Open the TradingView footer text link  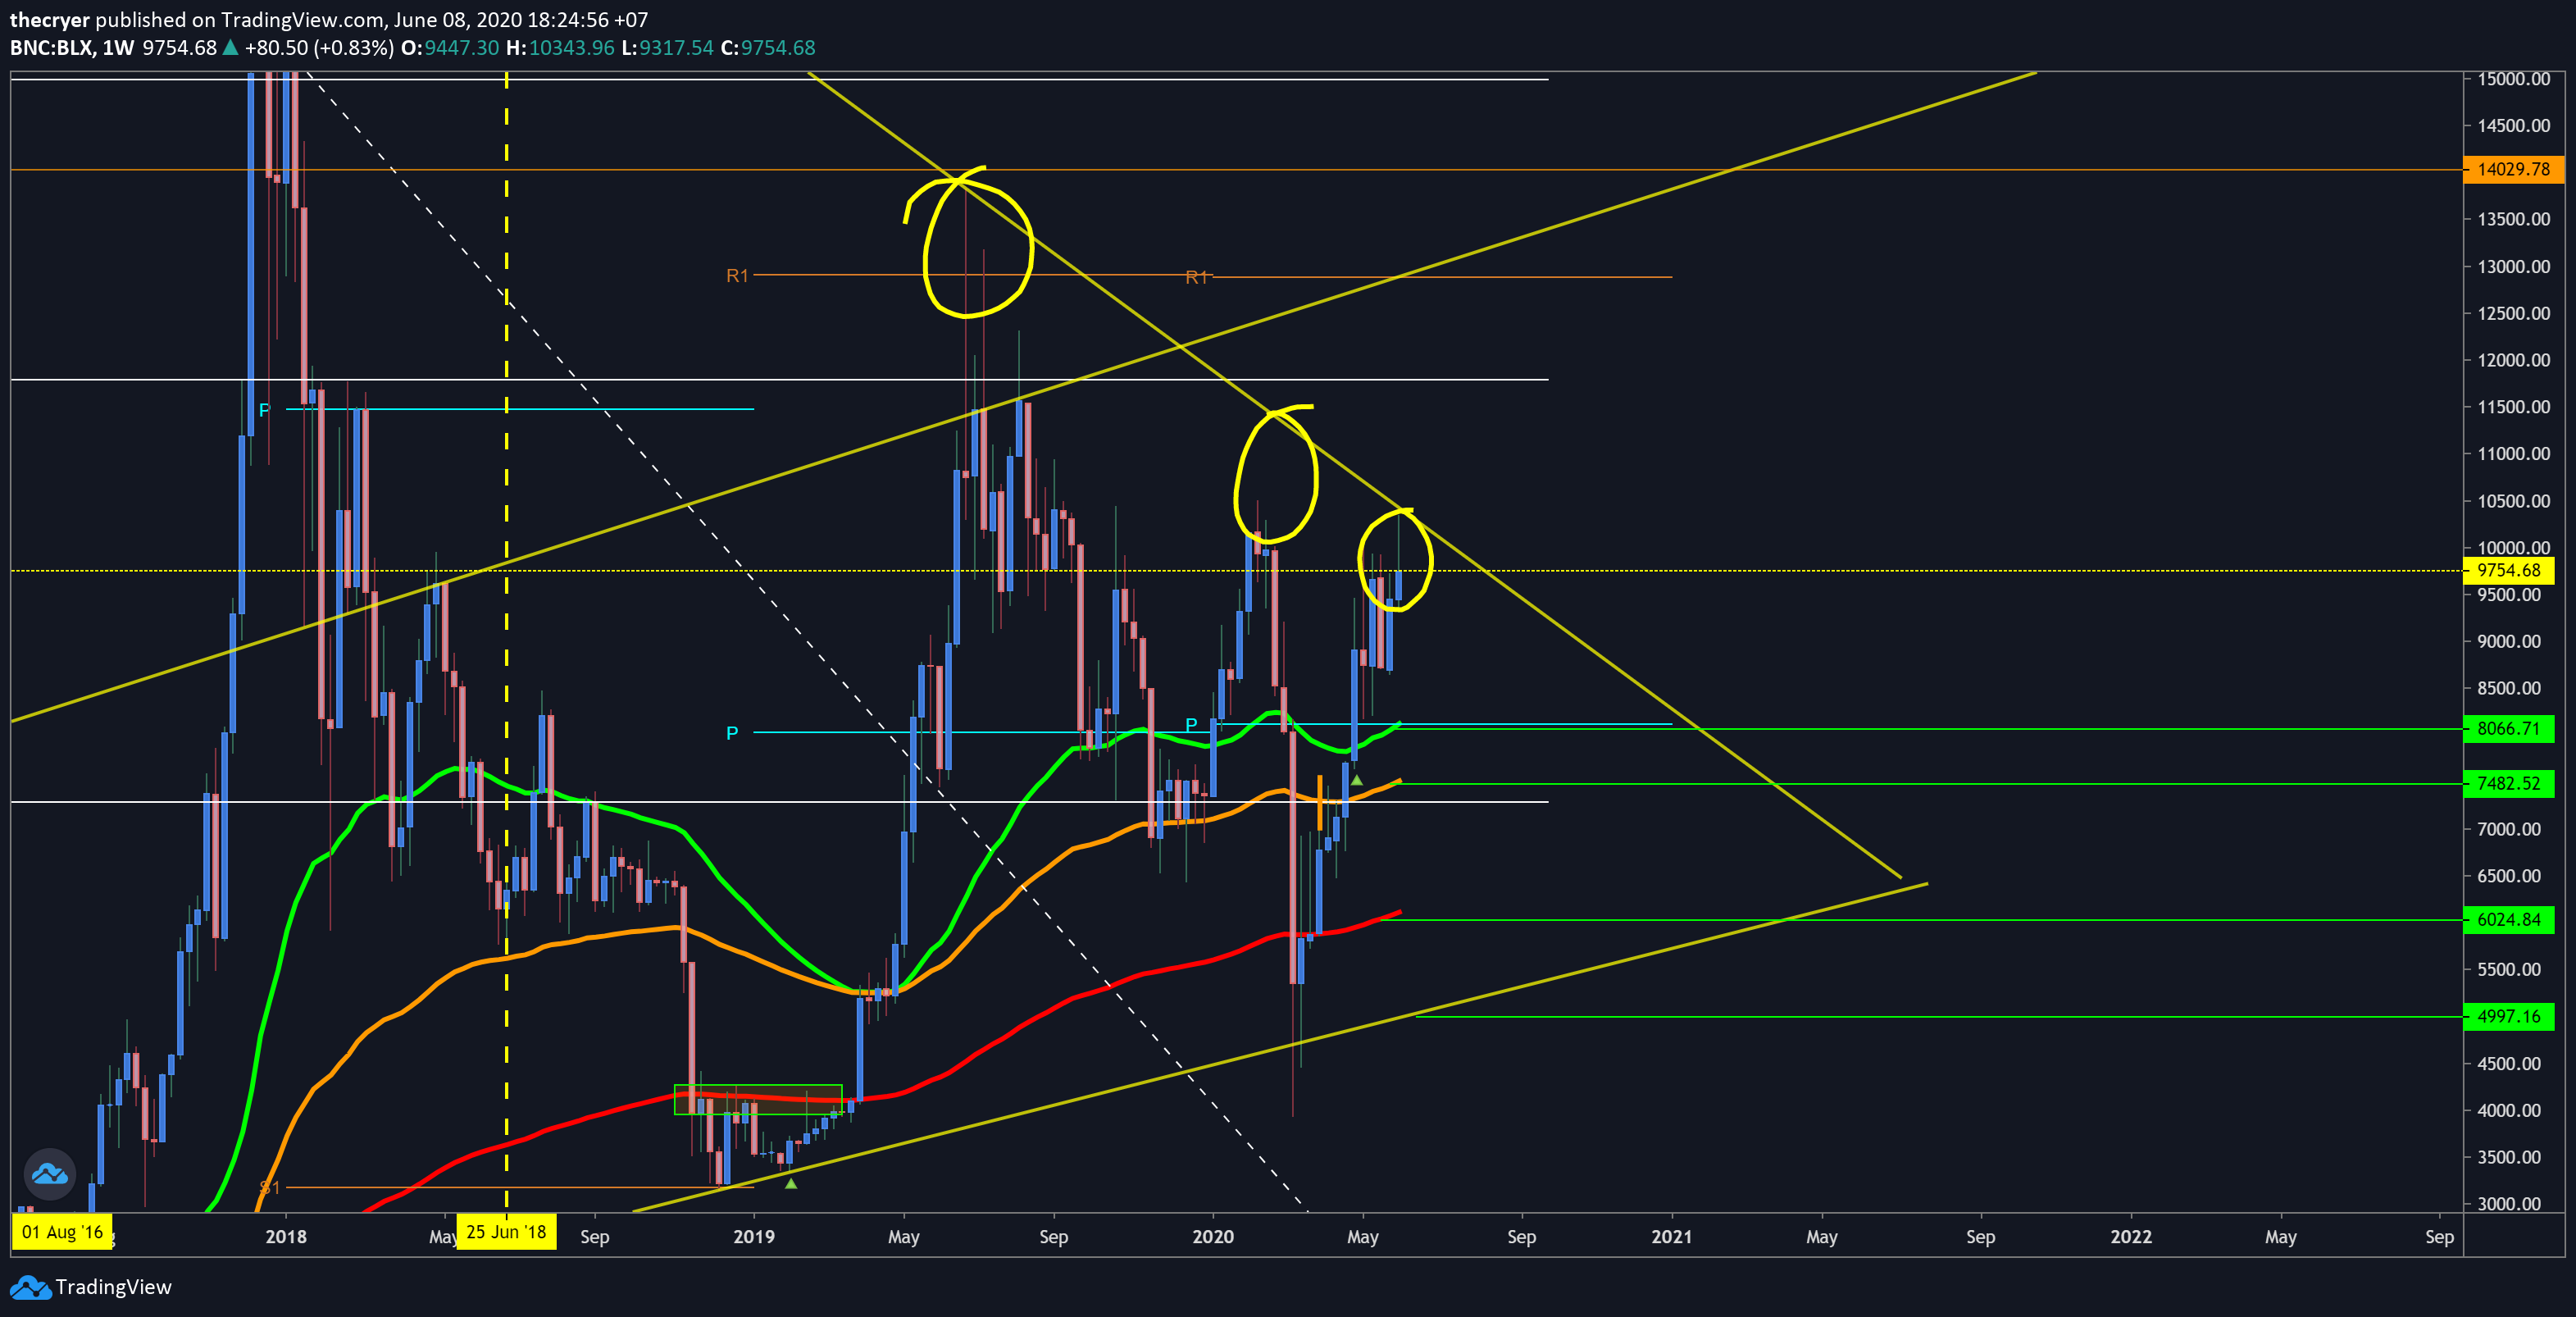[x=113, y=1287]
